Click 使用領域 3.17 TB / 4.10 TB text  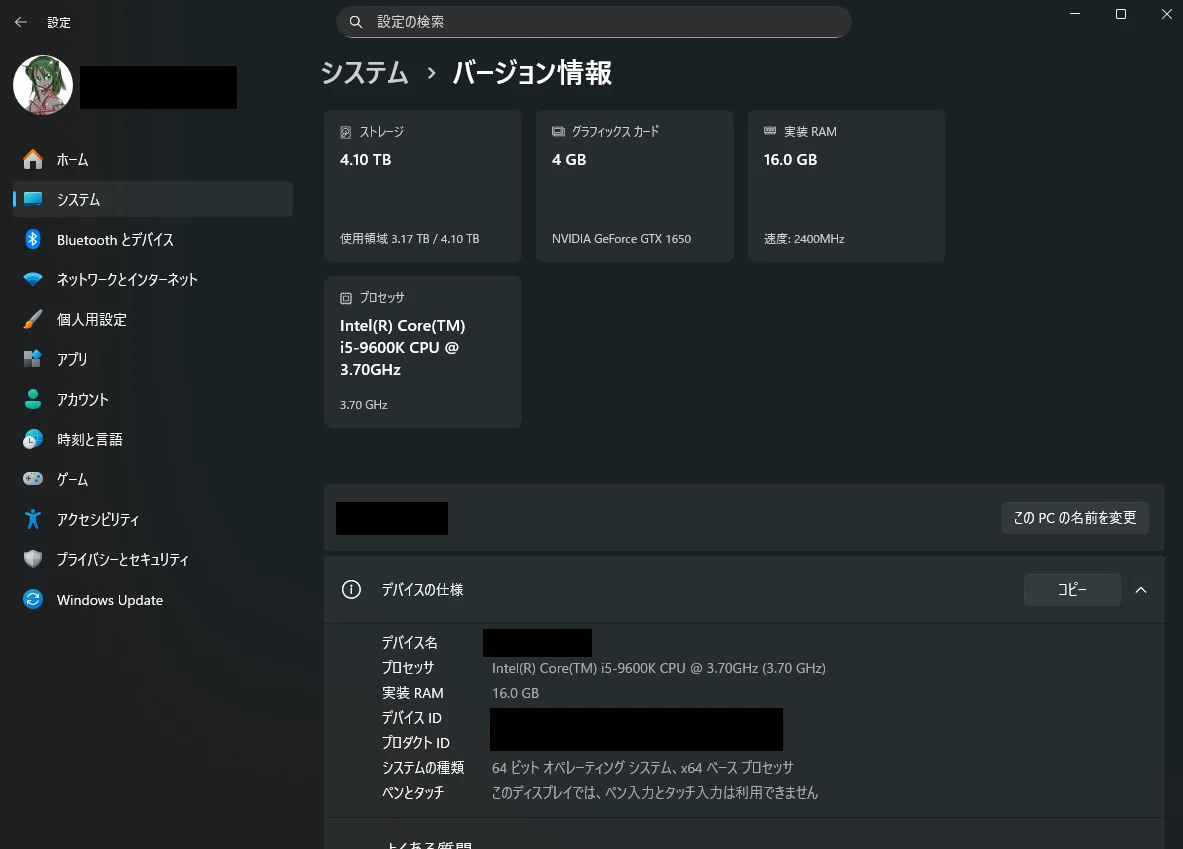tap(410, 238)
